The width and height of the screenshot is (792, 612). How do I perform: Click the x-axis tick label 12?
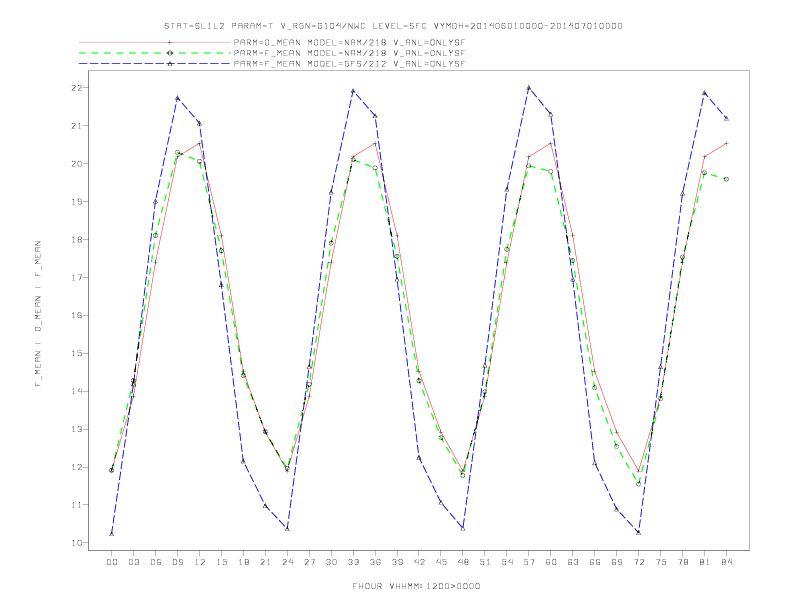coord(200,562)
